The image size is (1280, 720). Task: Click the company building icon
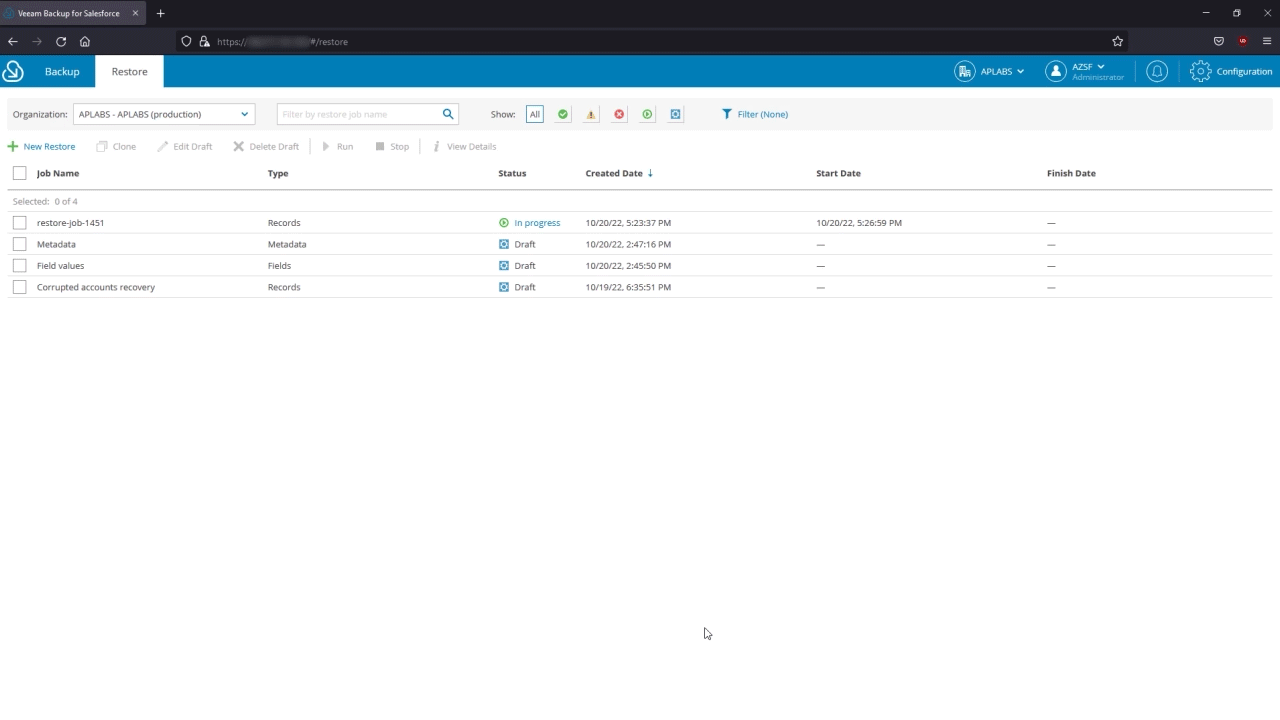coord(965,71)
